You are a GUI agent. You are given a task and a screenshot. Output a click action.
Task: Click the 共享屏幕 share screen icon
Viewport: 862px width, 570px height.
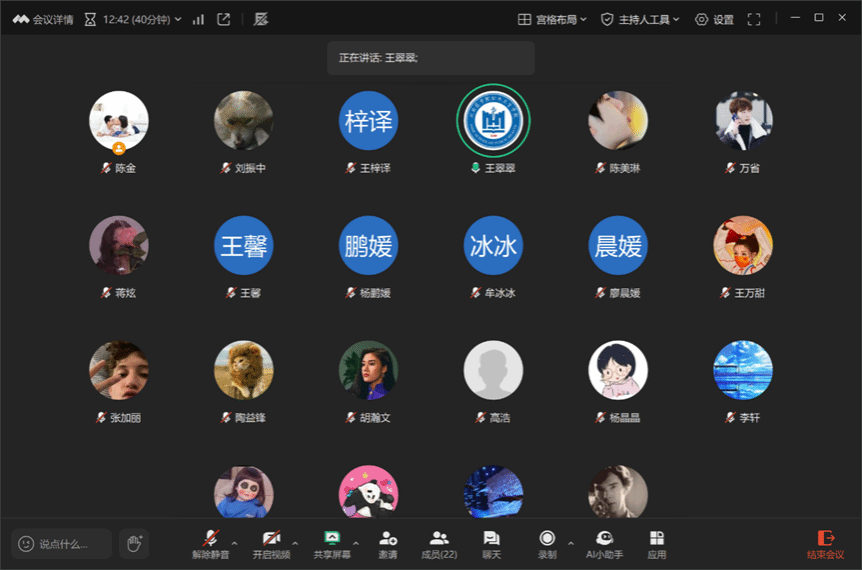click(x=332, y=543)
